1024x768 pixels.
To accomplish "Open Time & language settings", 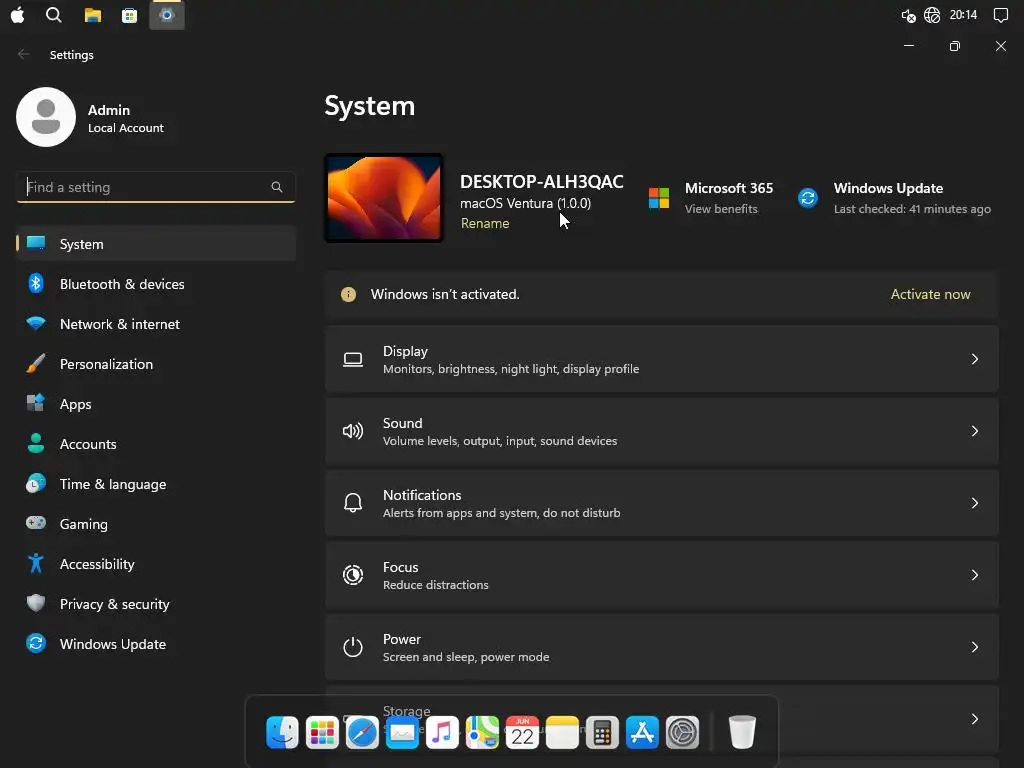I will (x=156, y=484).
